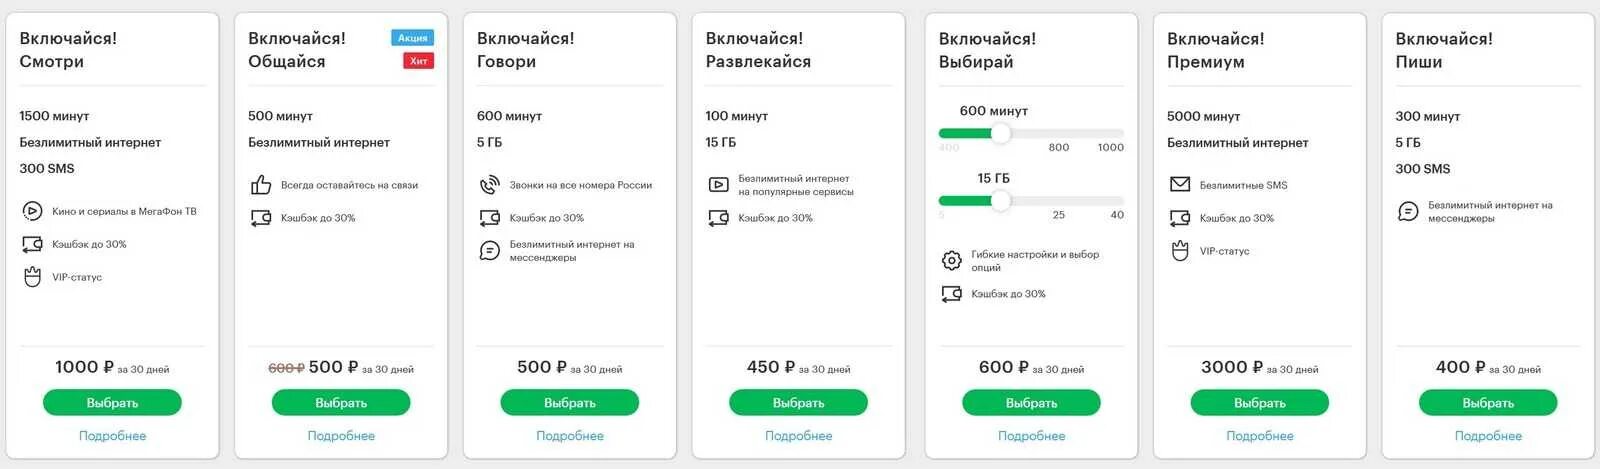
Task: Click the phone calls icon in Говори plan
Action: pos(489,185)
